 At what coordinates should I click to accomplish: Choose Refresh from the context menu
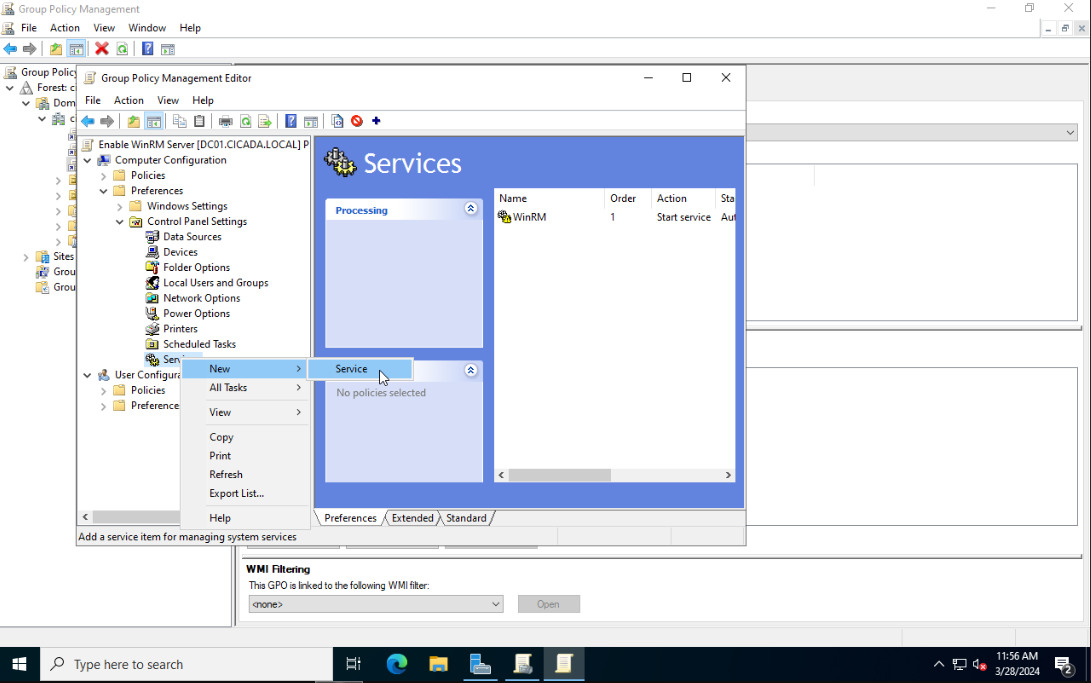(x=245, y=475)
